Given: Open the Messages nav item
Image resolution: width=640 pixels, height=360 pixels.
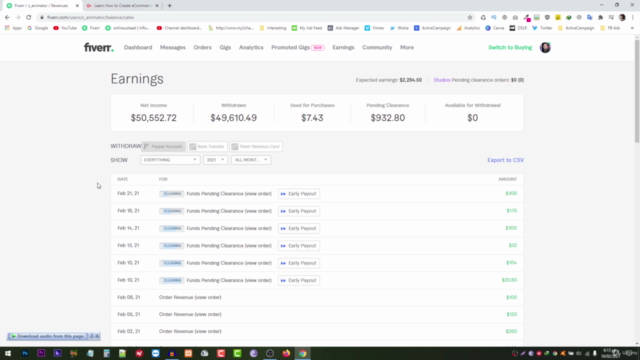Looking at the screenshot, I should click(x=173, y=47).
